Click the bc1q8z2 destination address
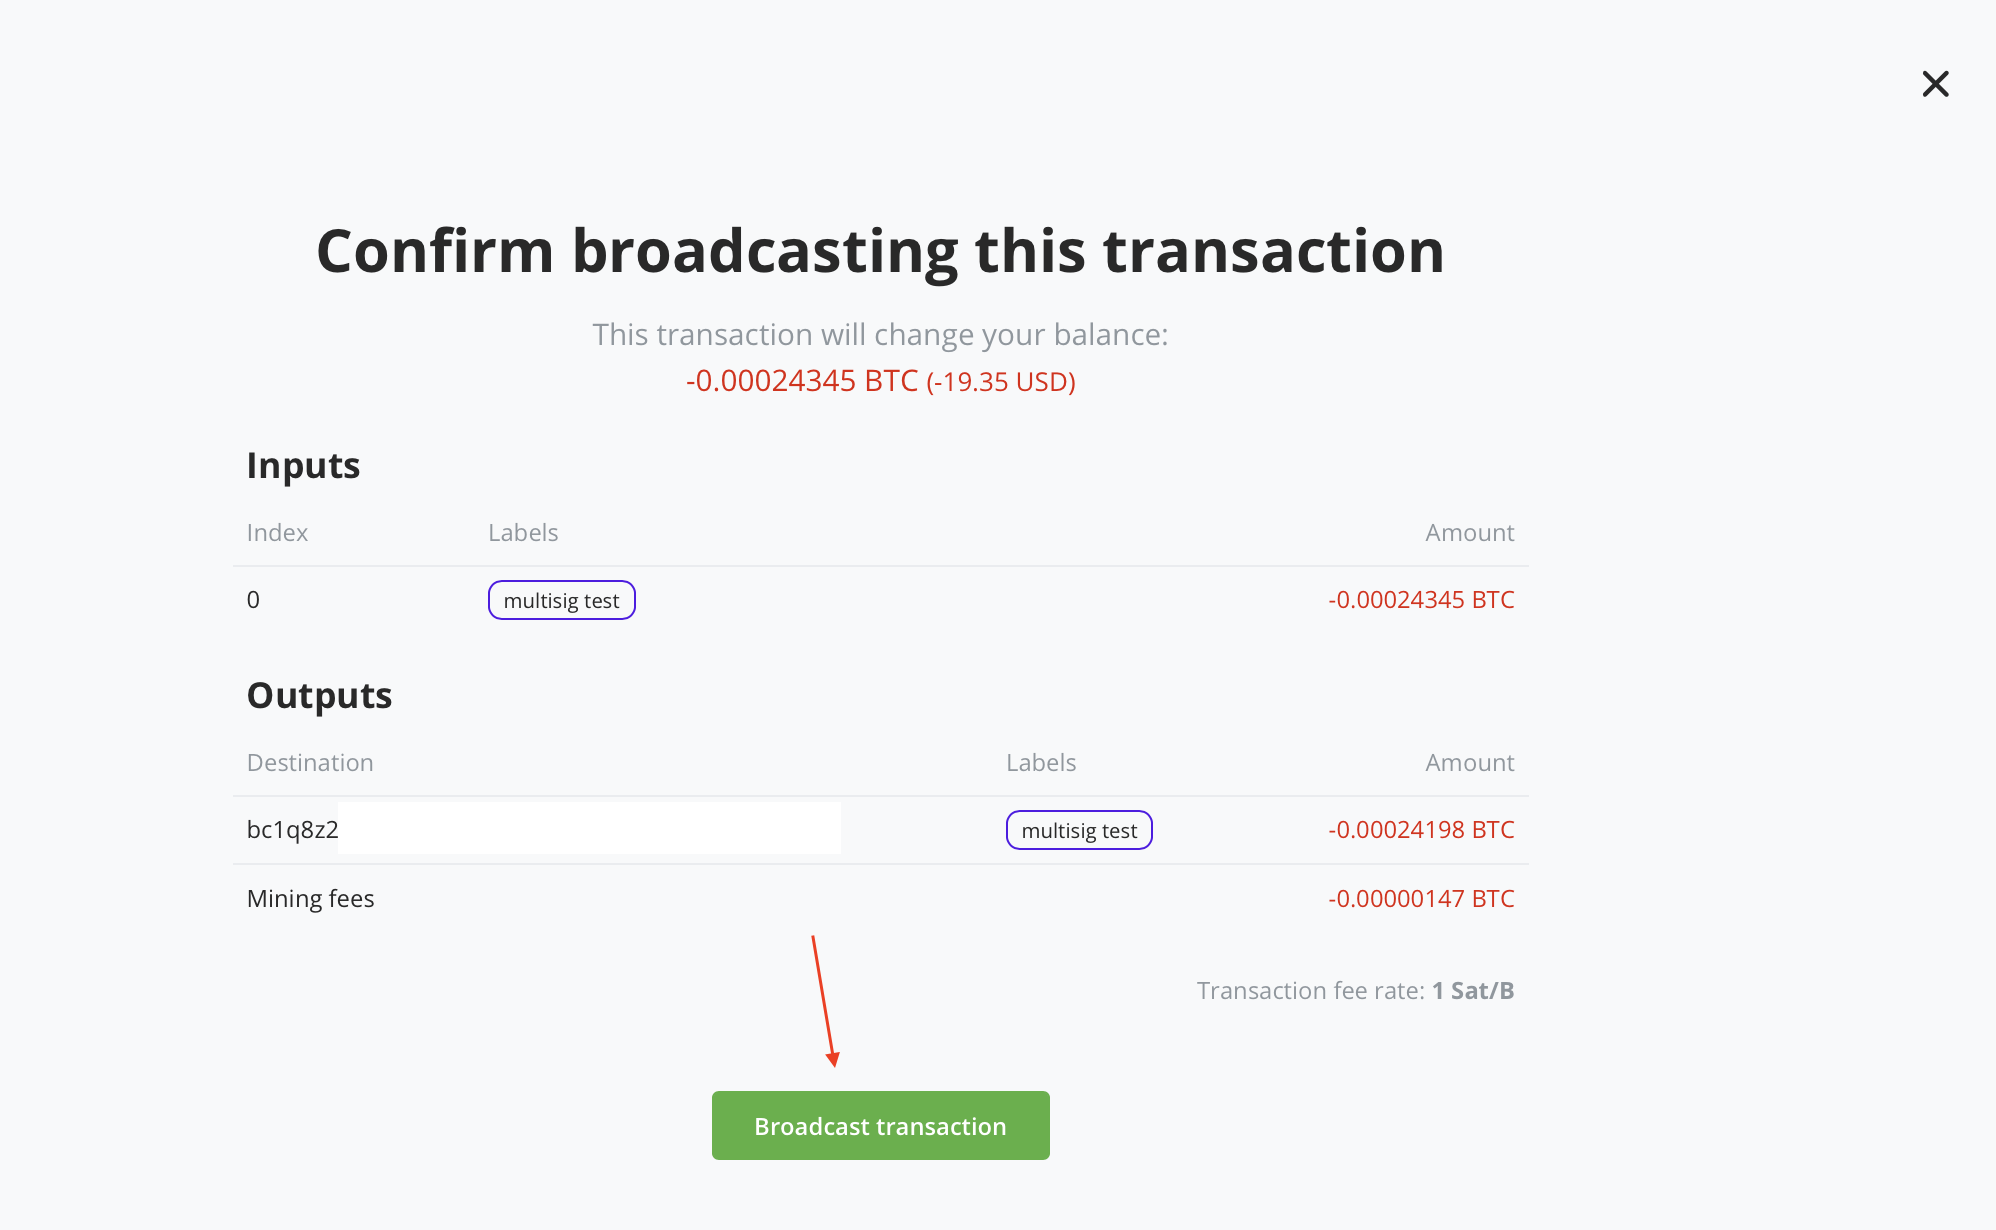The height and width of the screenshot is (1230, 1996). click(292, 829)
